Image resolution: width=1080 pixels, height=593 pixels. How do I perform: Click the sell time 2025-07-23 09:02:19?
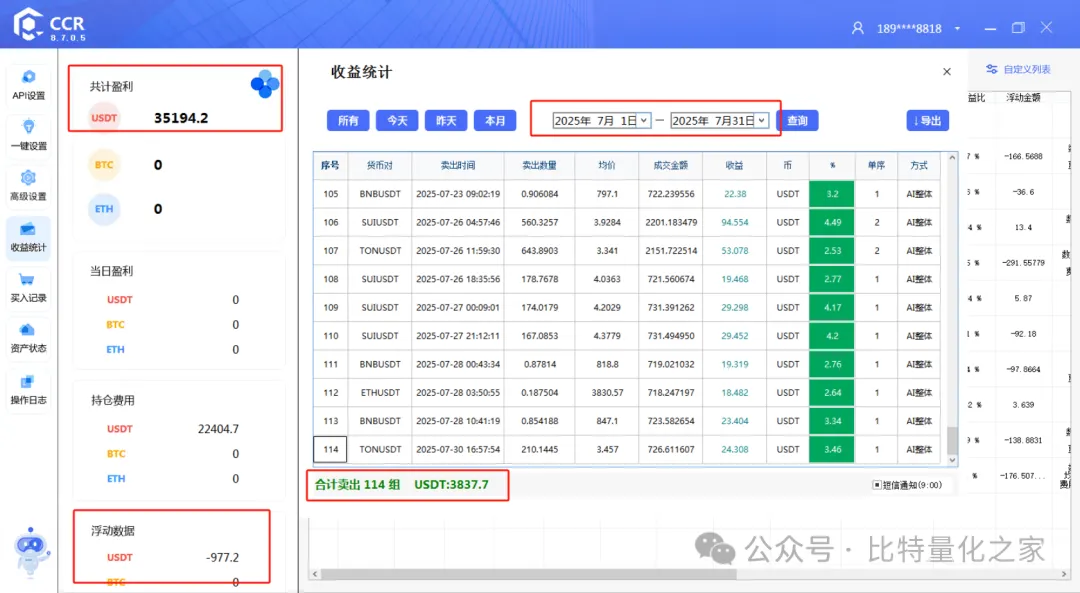coord(458,194)
